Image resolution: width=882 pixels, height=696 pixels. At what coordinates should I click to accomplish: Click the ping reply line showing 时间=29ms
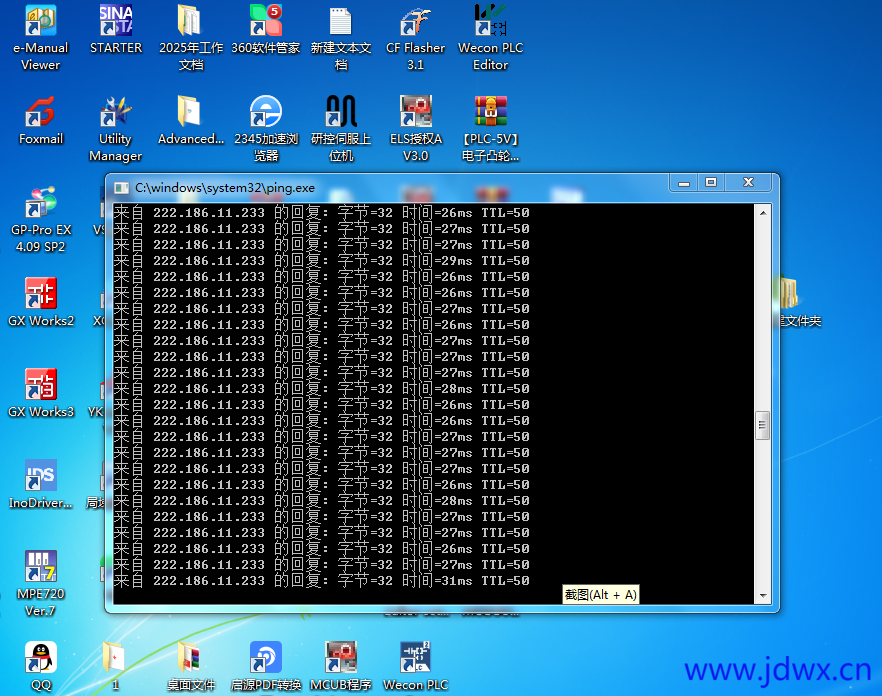pos(321,261)
